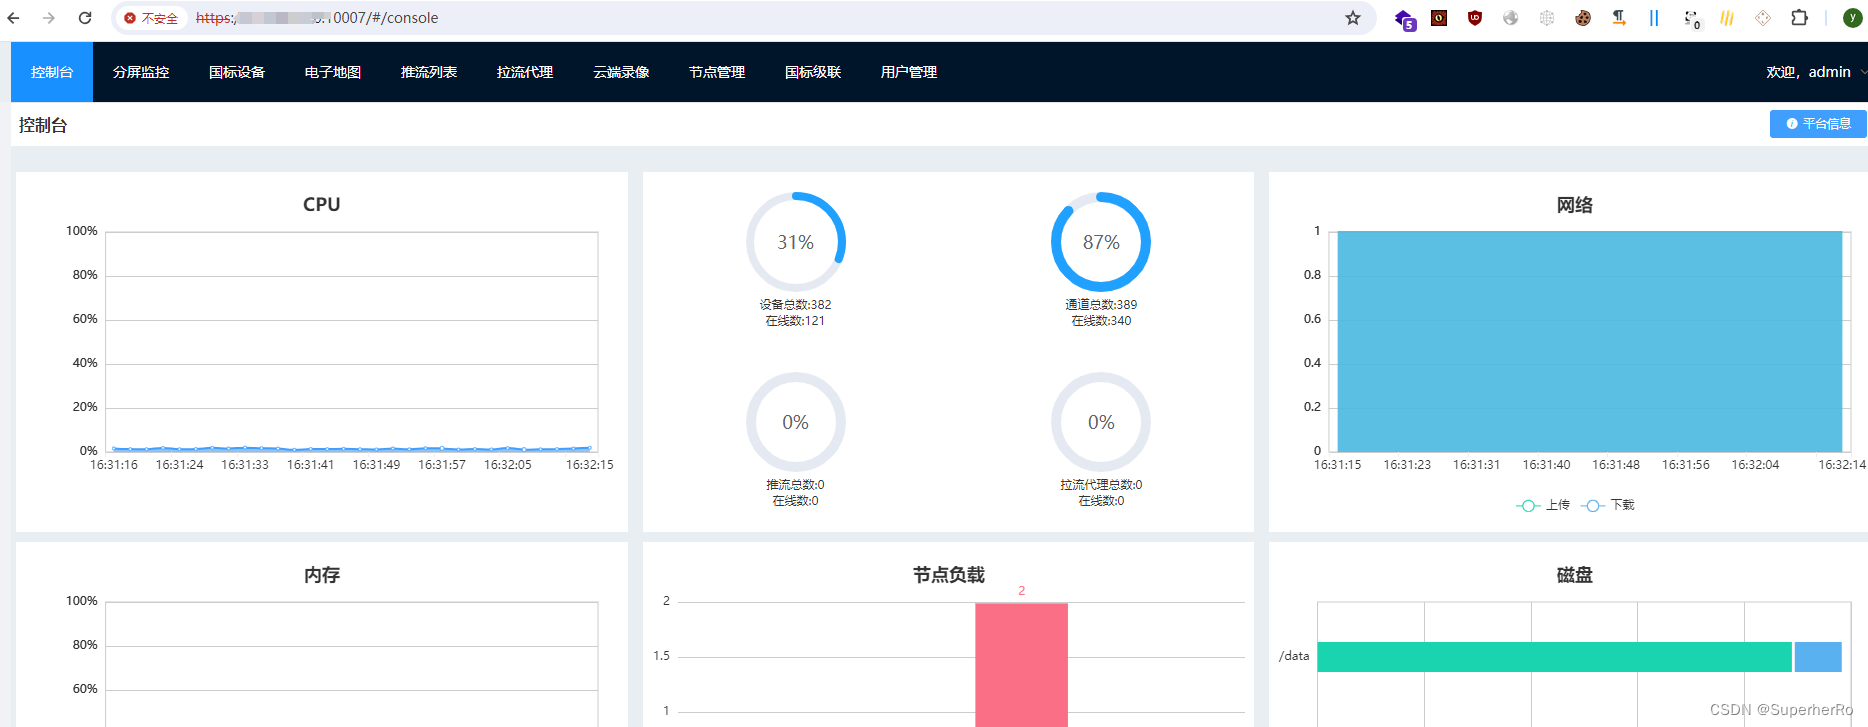Click the 磁盘 chart title
The height and width of the screenshot is (727, 1868).
pyautogui.click(x=1574, y=575)
